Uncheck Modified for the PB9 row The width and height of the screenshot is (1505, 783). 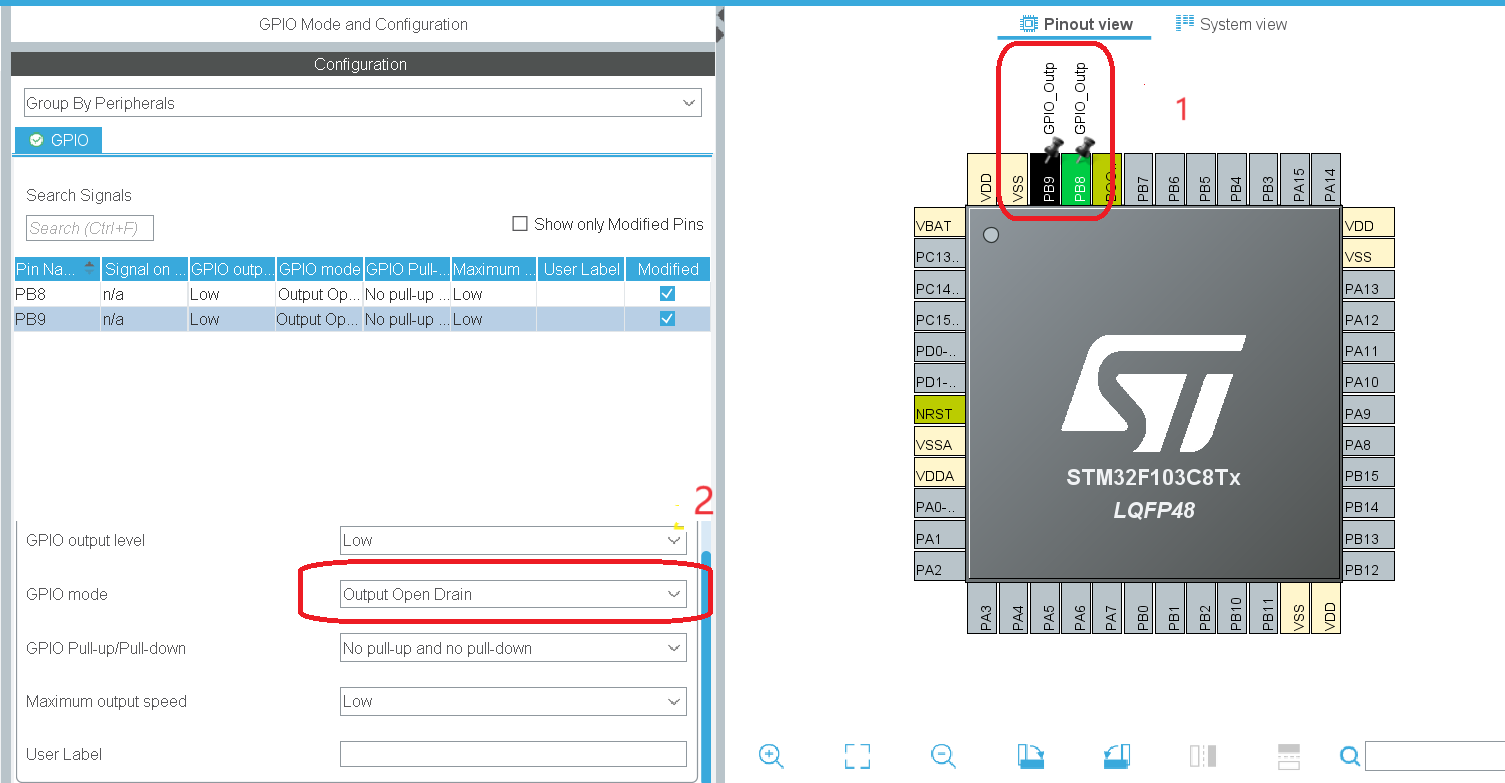tap(667, 318)
